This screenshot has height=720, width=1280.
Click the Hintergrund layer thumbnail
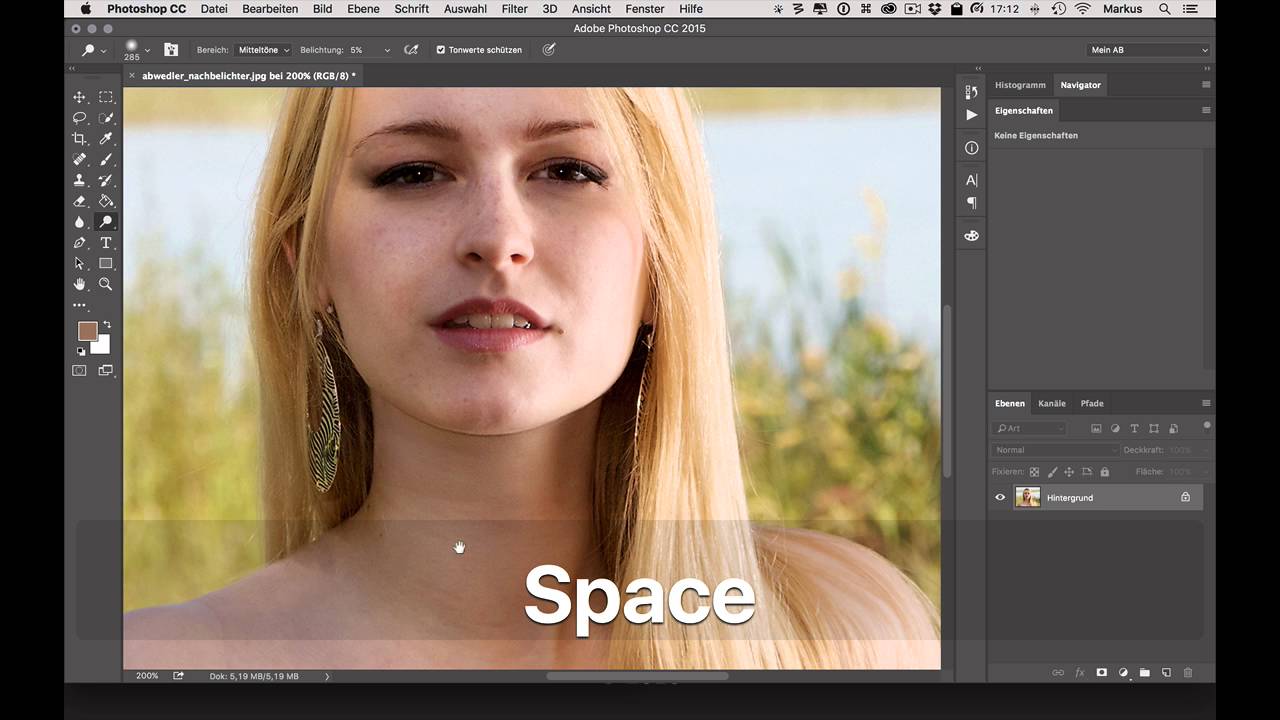[1028, 497]
